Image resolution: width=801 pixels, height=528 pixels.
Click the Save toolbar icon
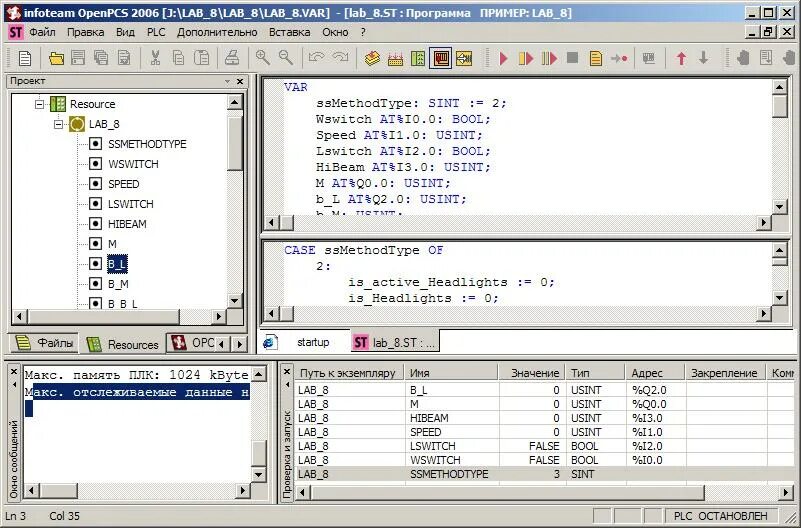[x=78, y=58]
